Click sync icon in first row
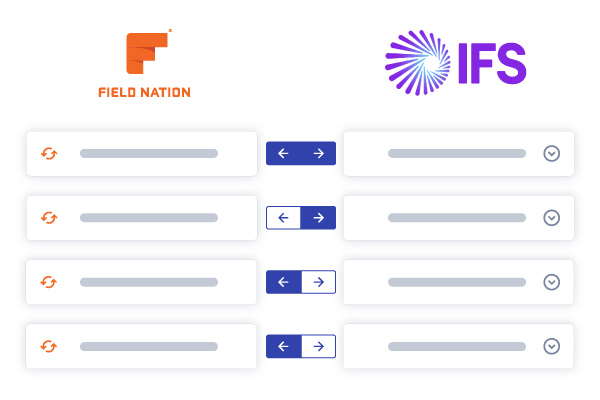The height and width of the screenshot is (400, 600). point(49,154)
